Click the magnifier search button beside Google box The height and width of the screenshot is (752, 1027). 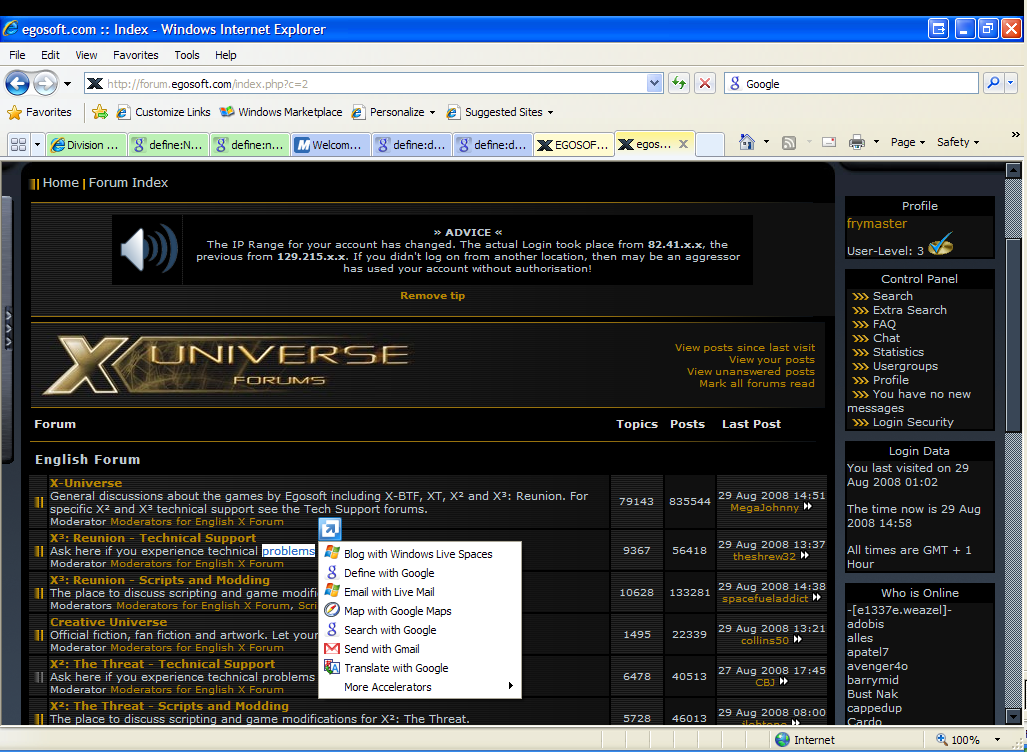pyautogui.click(x=993, y=83)
